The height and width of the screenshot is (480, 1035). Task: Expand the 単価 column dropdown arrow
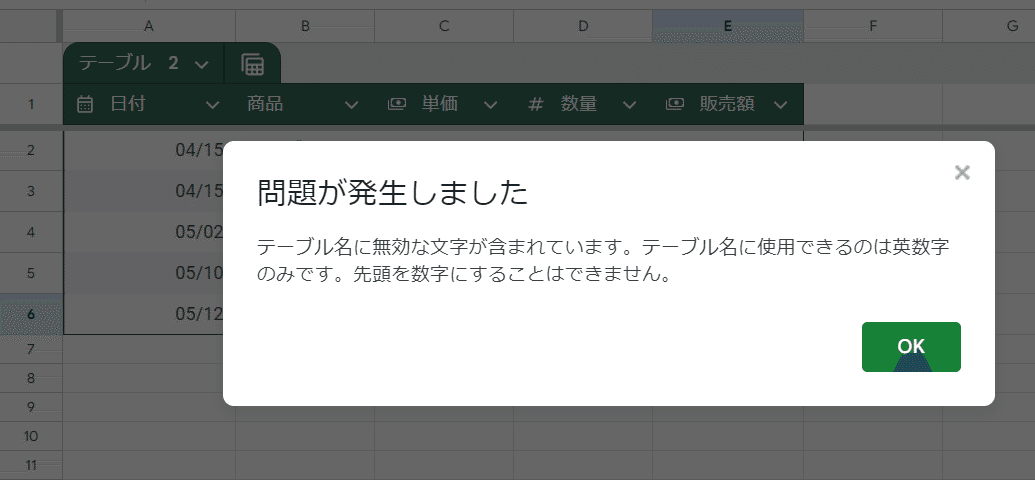tap(490, 104)
